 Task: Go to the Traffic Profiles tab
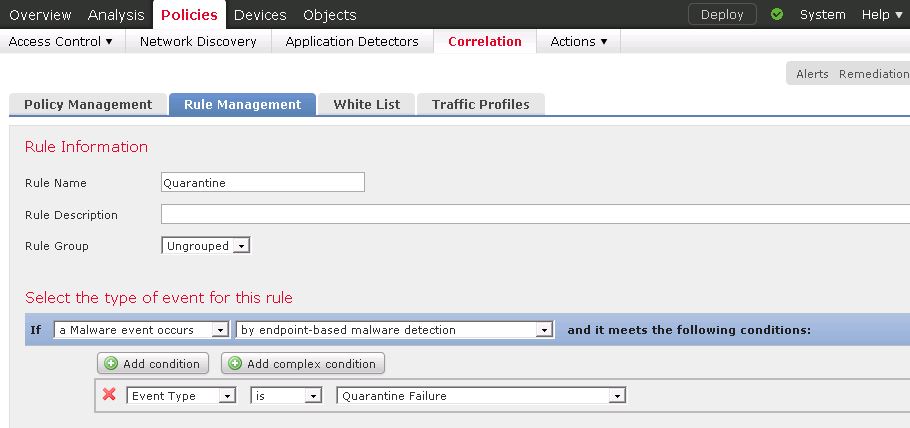(481, 105)
